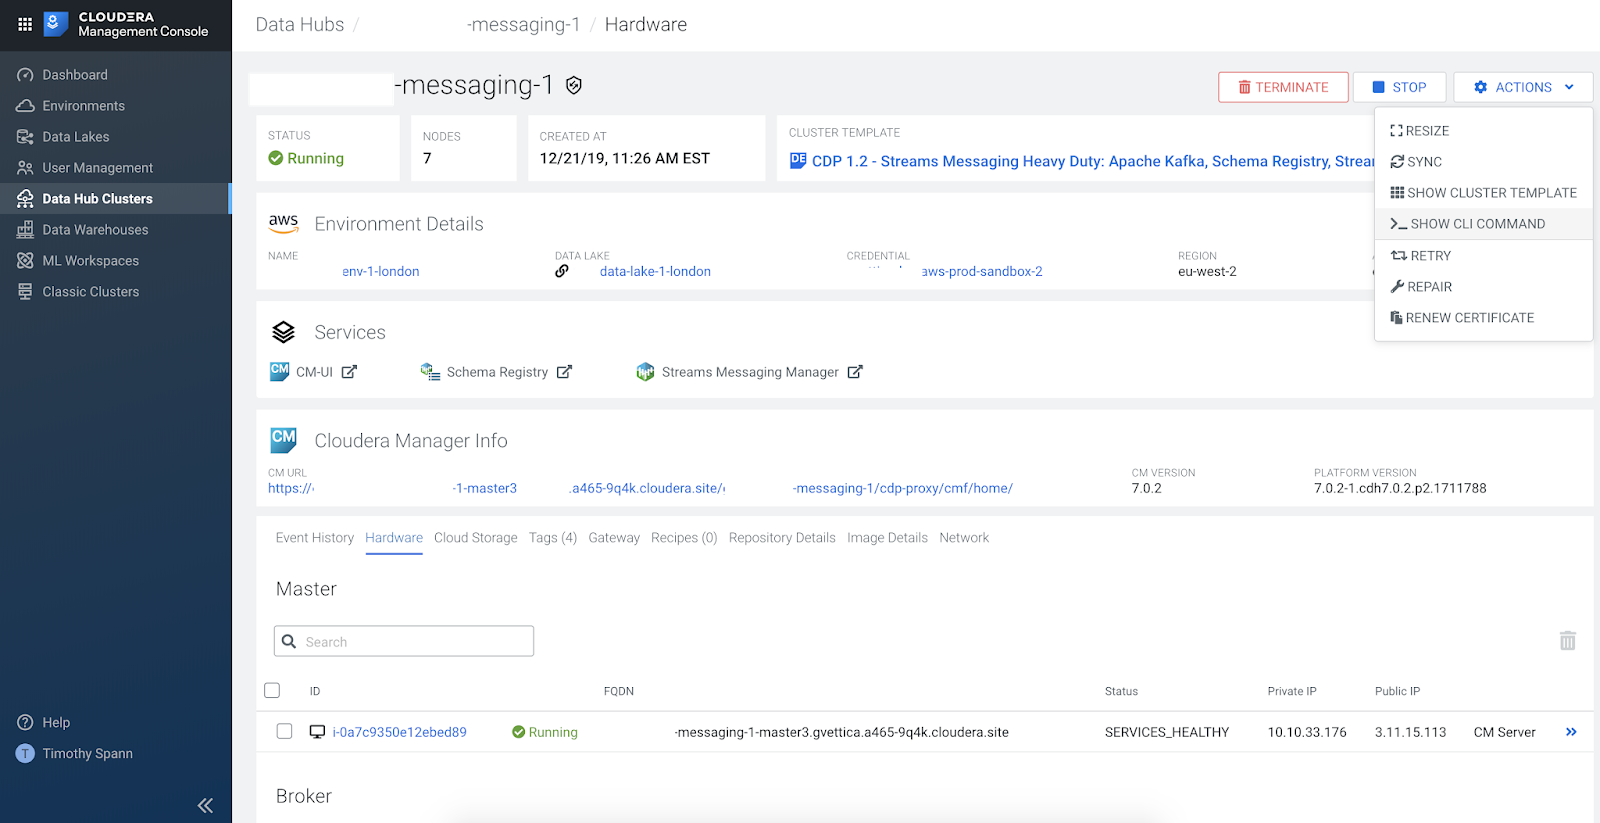Viewport: 1600px width, 823px height.
Task: Open the Image Details tab
Action: coord(887,538)
